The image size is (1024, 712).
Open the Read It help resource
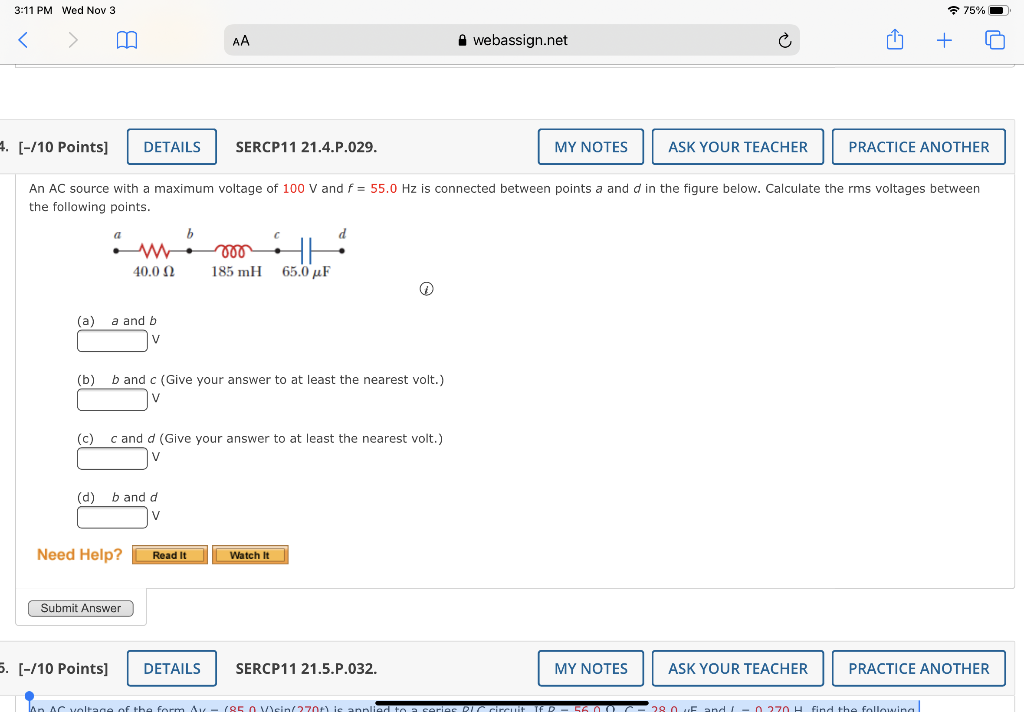coord(169,554)
